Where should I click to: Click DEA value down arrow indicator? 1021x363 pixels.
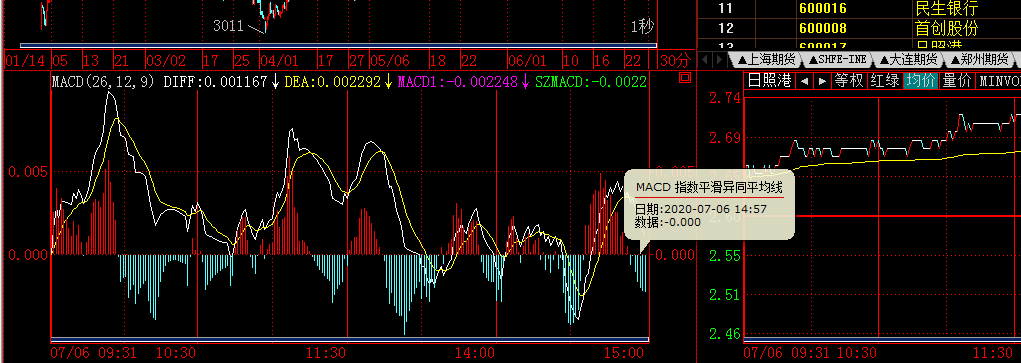tap(388, 81)
